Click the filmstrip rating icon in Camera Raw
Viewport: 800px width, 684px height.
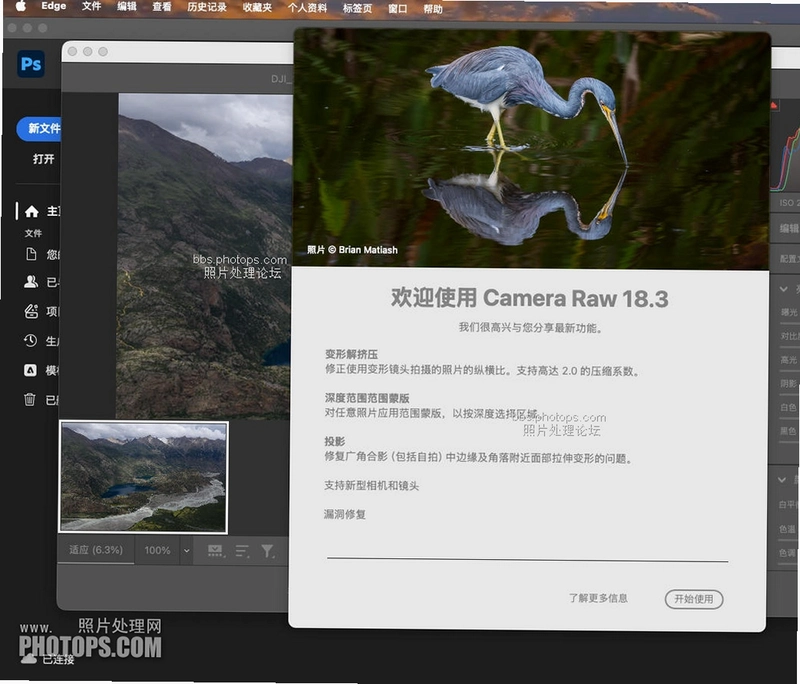pos(216,550)
